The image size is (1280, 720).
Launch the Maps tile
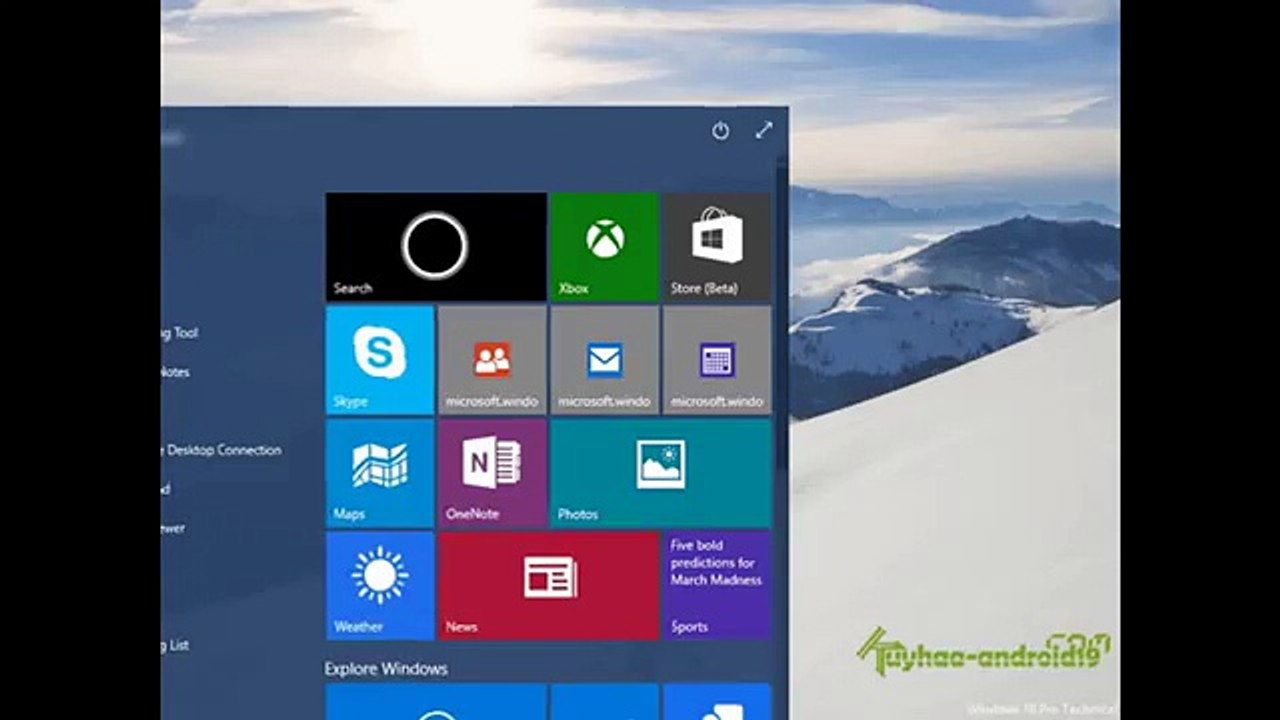[x=380, y=473]
